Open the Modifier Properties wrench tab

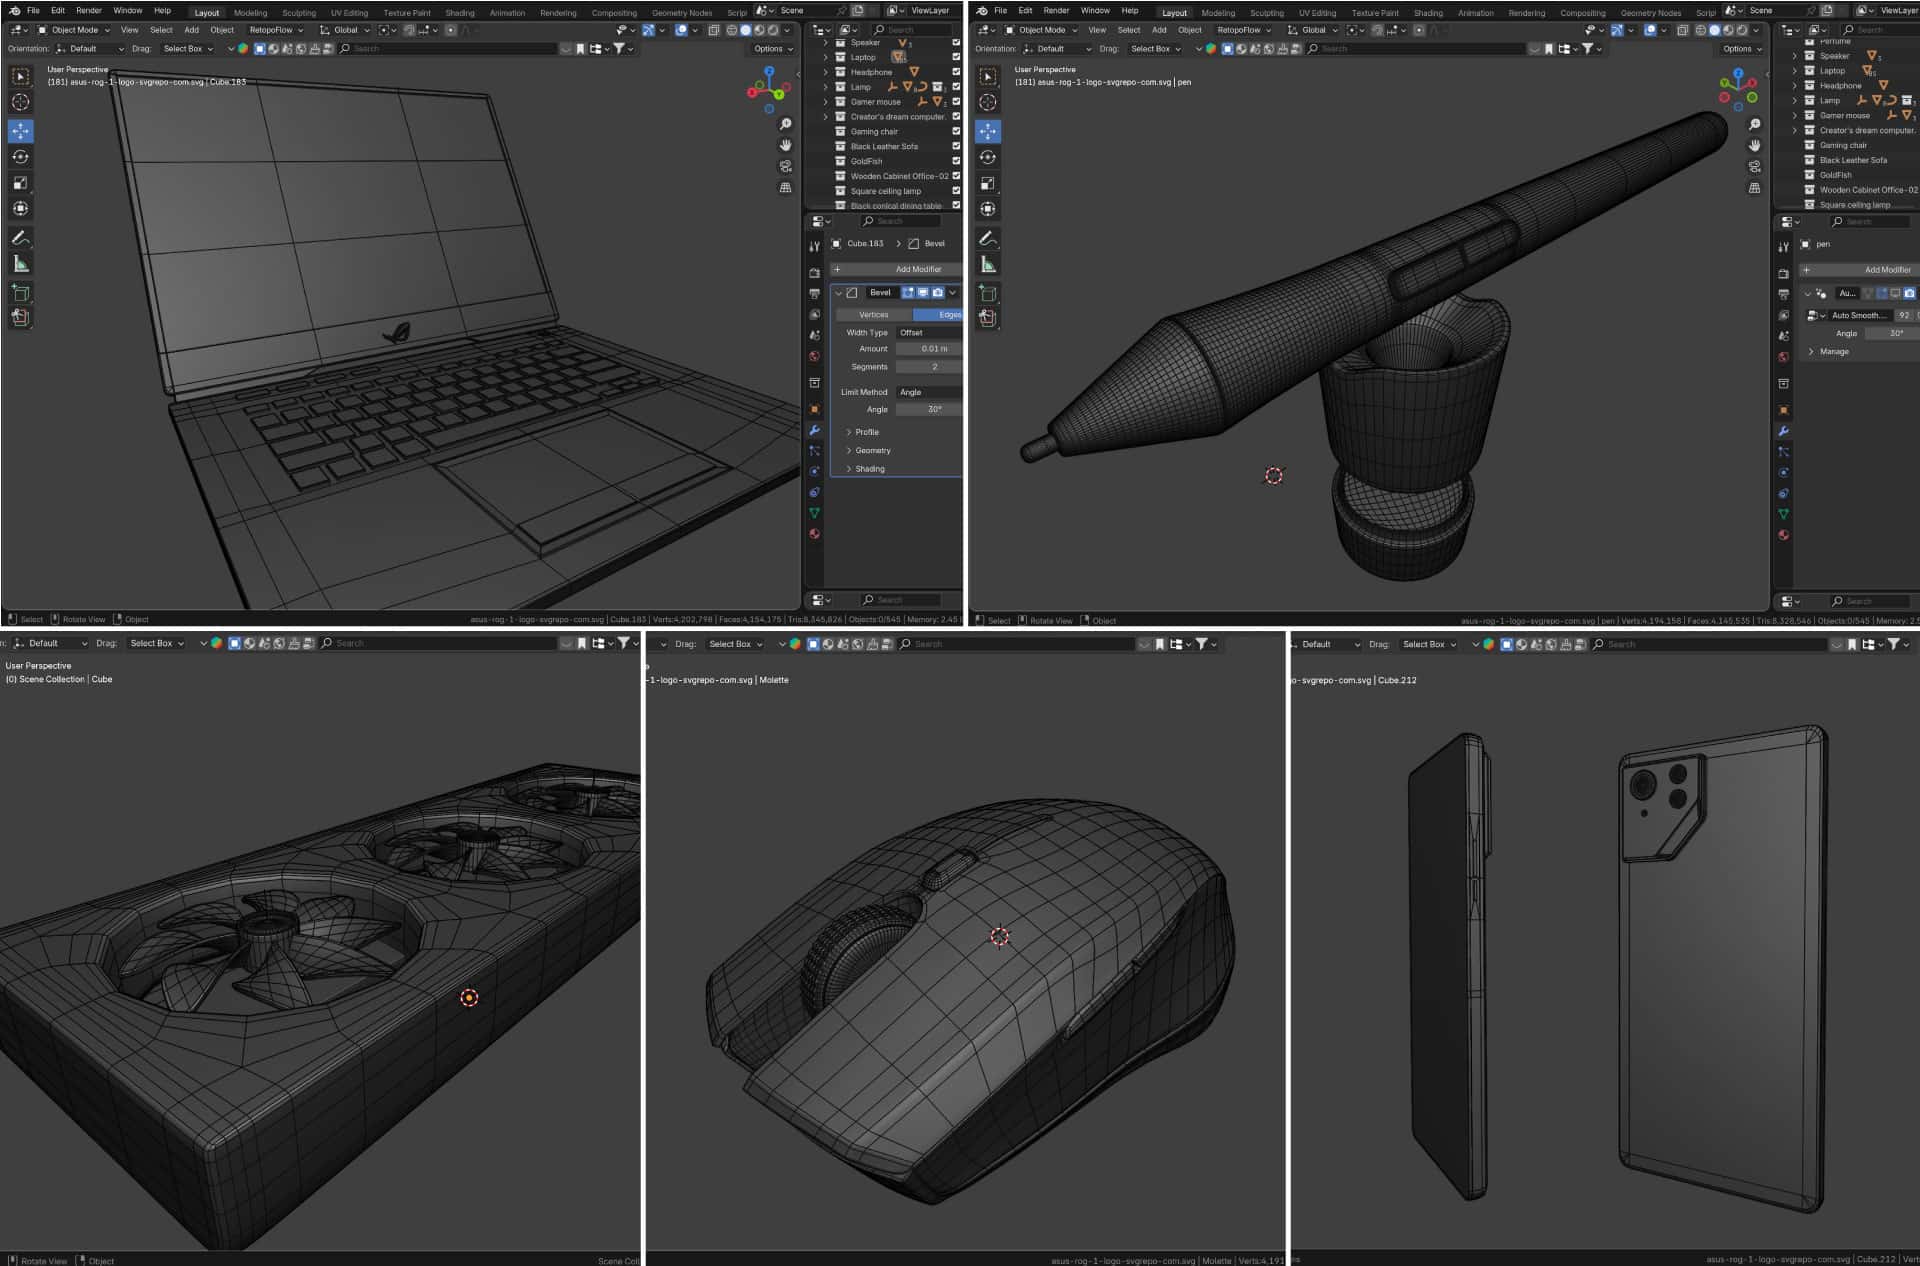point(816,429)
